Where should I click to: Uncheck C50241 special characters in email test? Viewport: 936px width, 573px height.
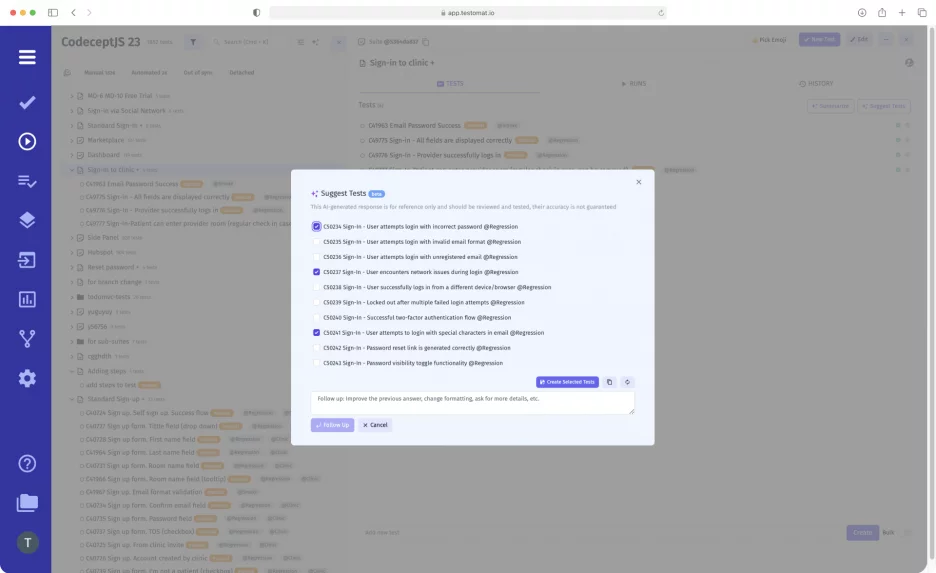point(317,332)
